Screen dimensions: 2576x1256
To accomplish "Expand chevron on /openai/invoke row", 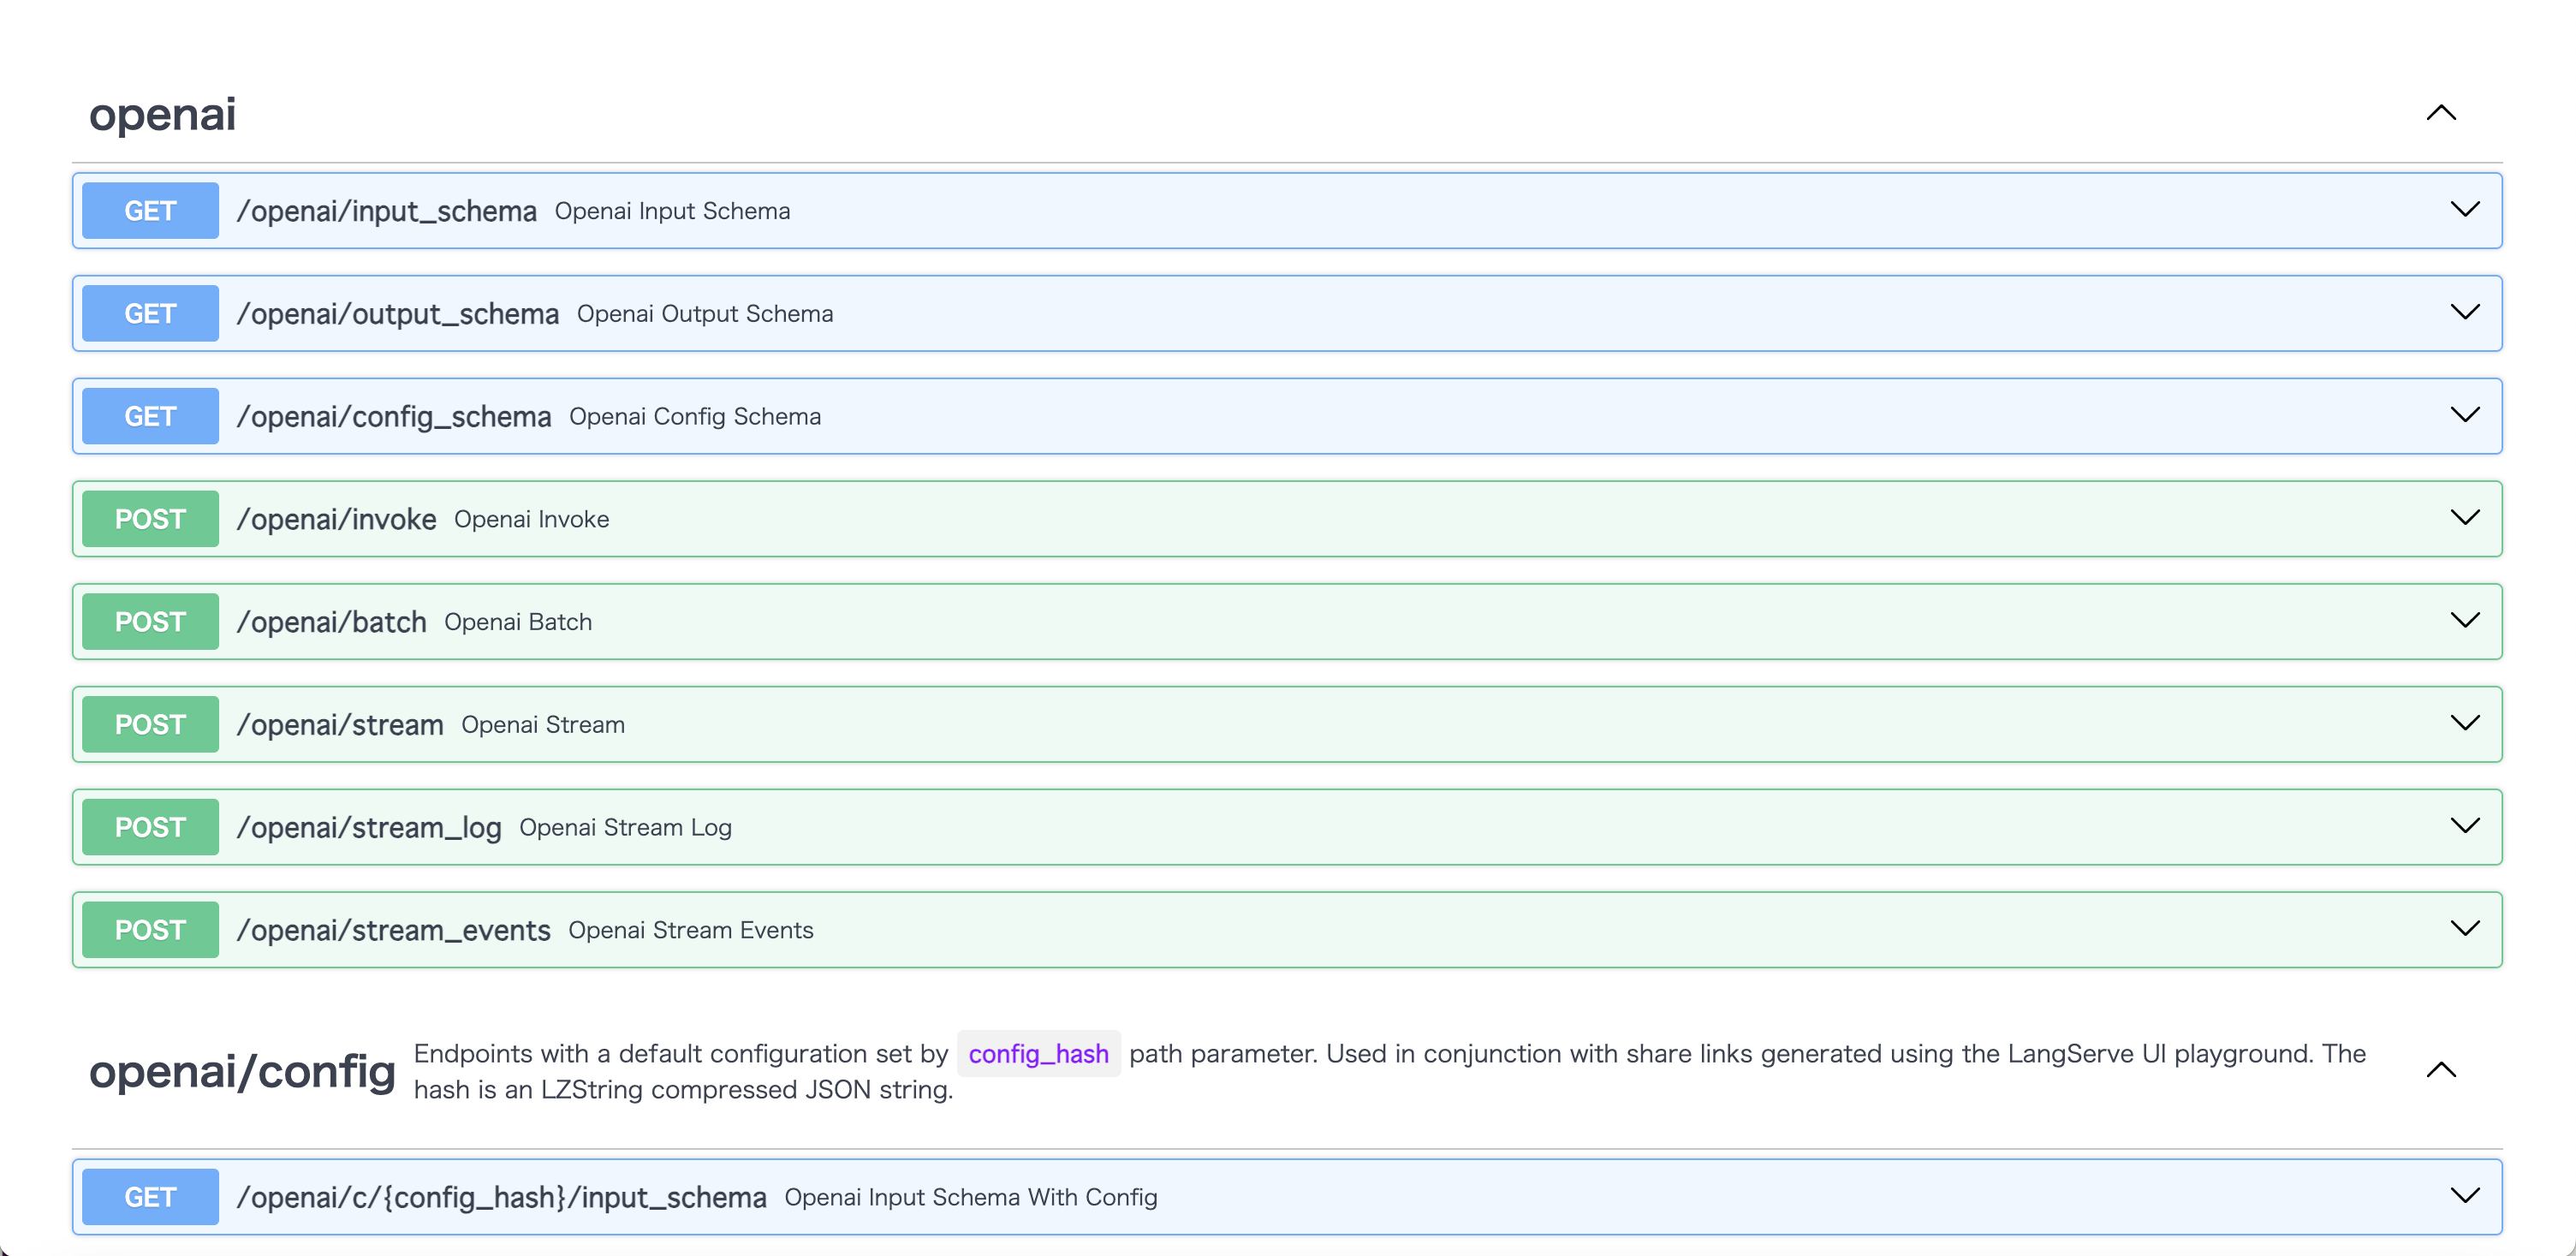I will coord(2464,518).
